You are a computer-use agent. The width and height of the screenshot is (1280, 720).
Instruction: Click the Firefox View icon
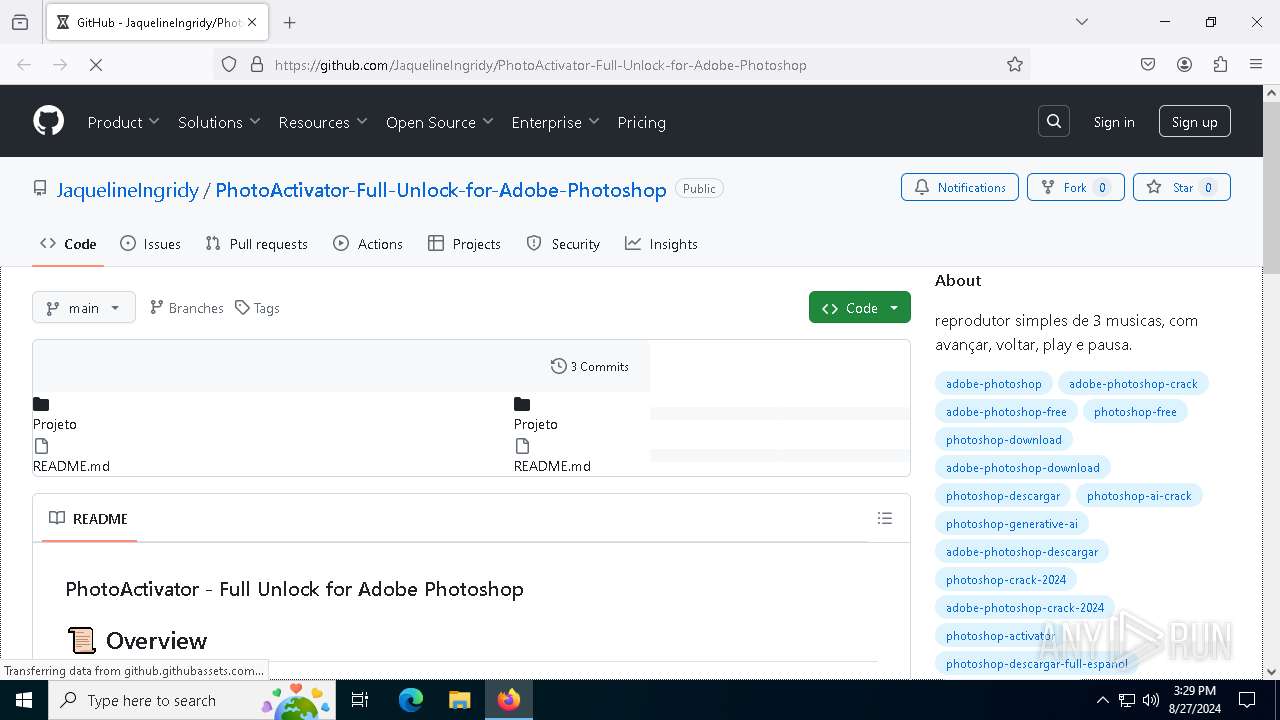coord(20,22)
